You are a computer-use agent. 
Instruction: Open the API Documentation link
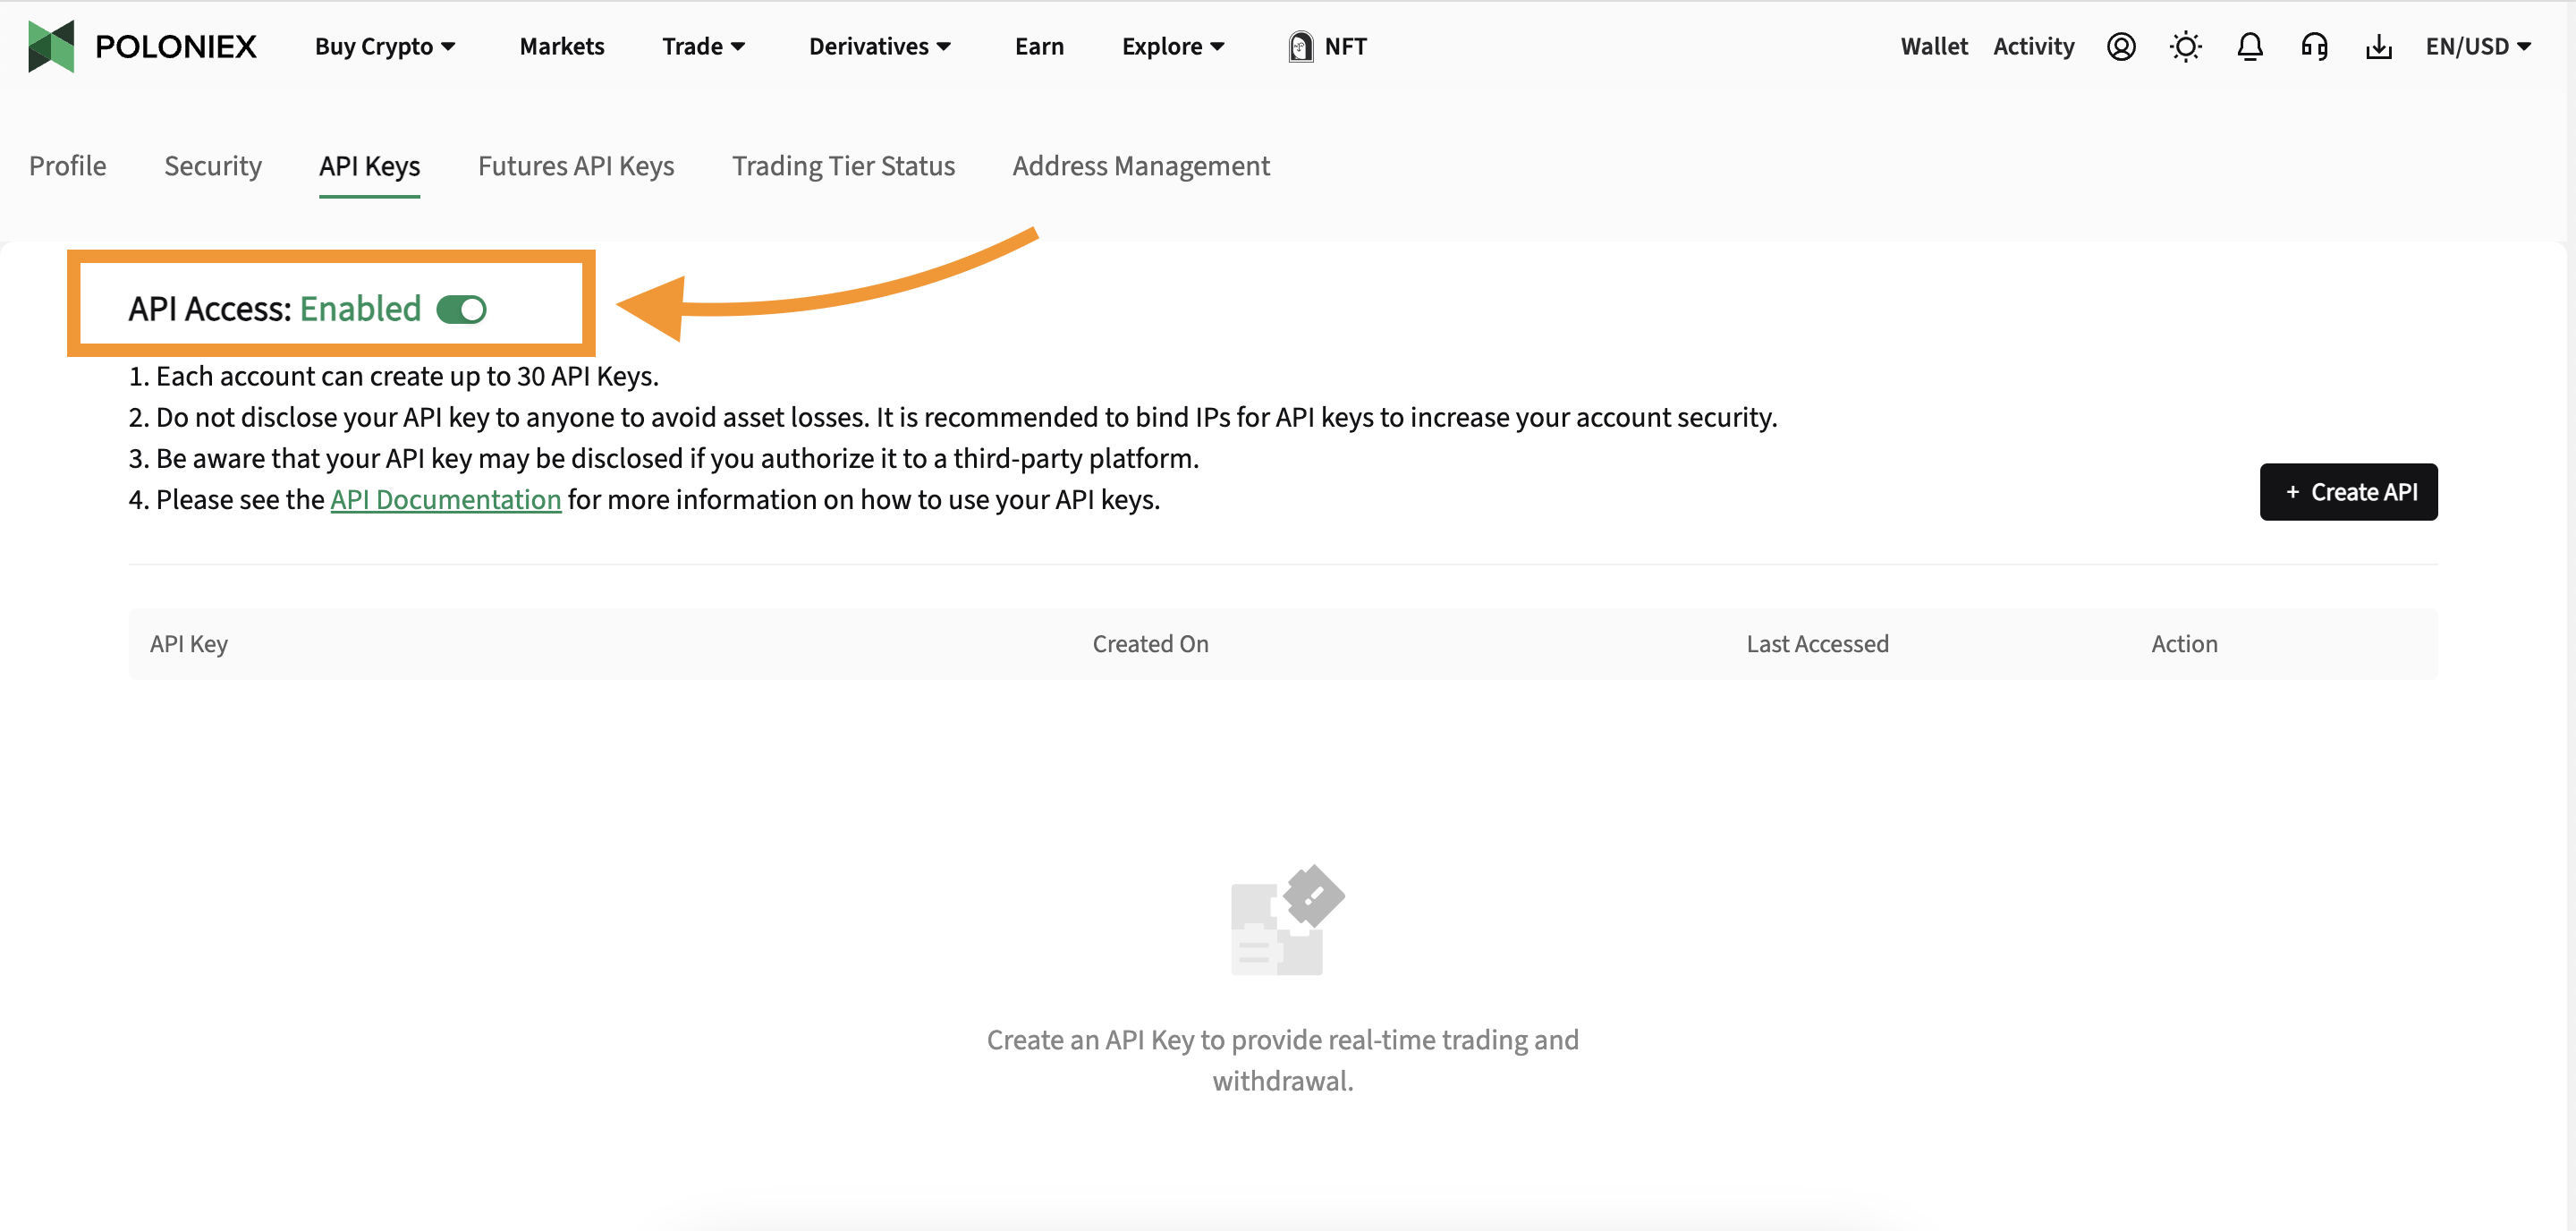(x=446, y=499)
